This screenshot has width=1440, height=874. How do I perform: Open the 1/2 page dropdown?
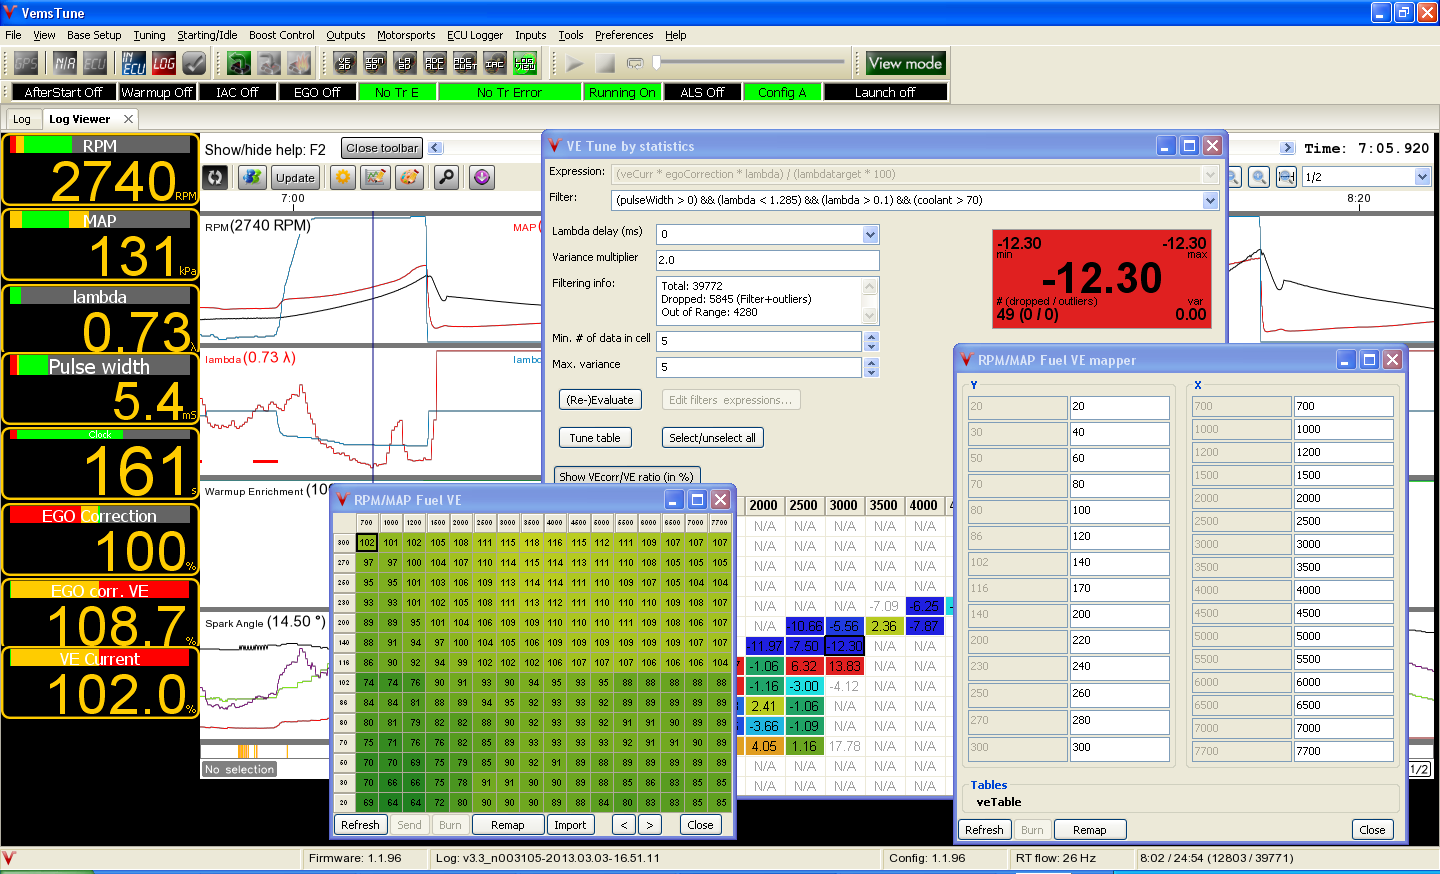coord(1423,177)
